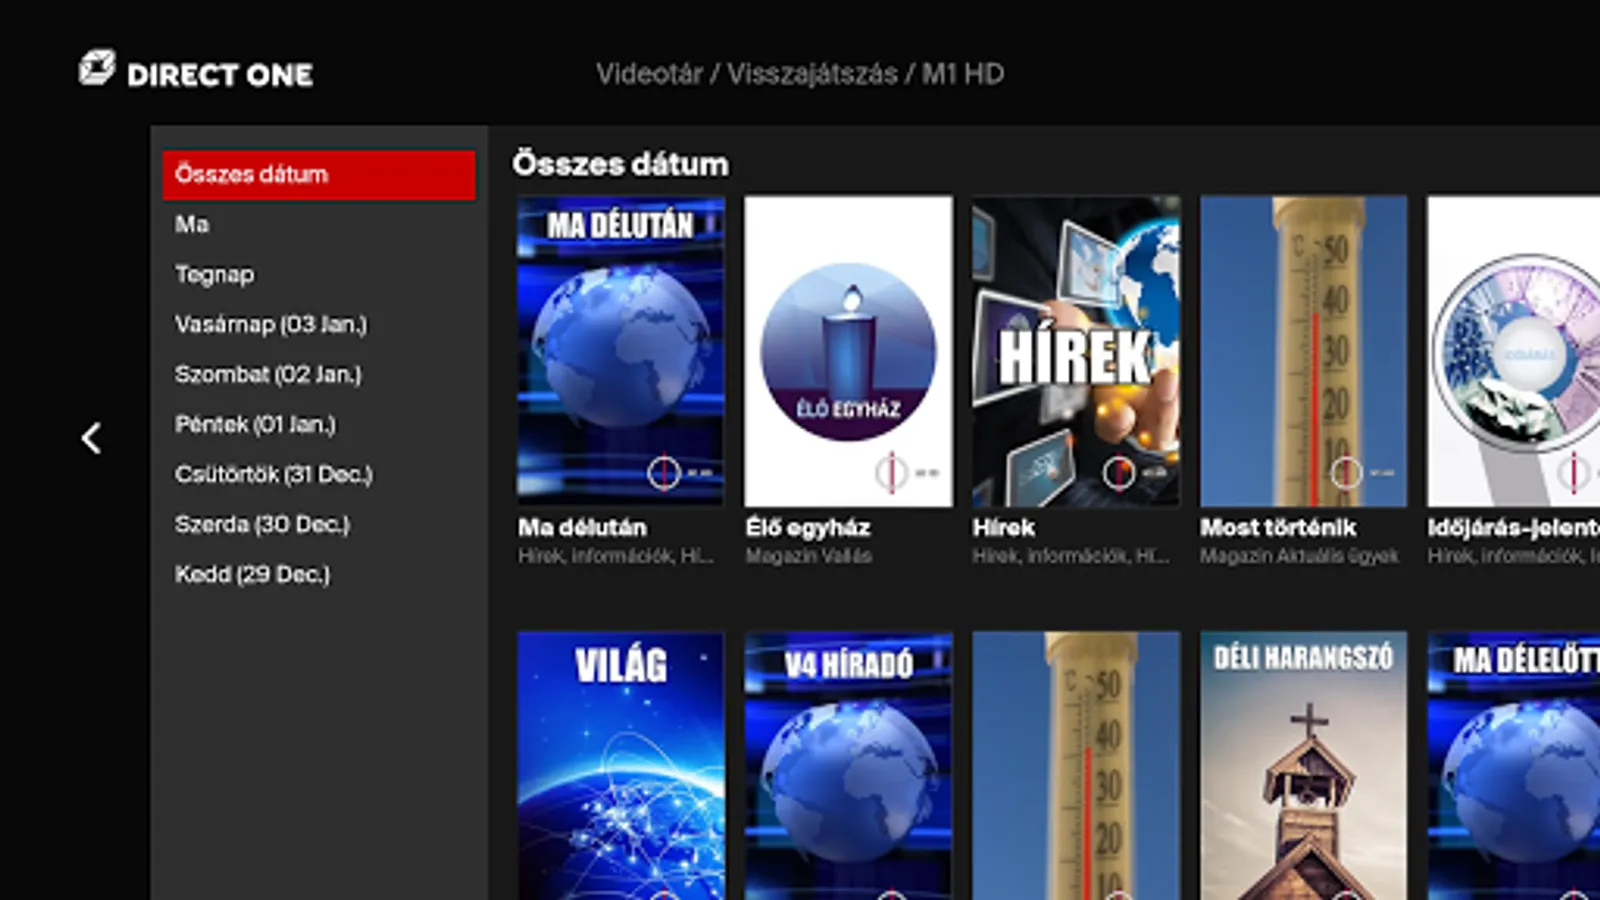Pick Szerda (30 Dec.) from dates

tap(319, 525)
